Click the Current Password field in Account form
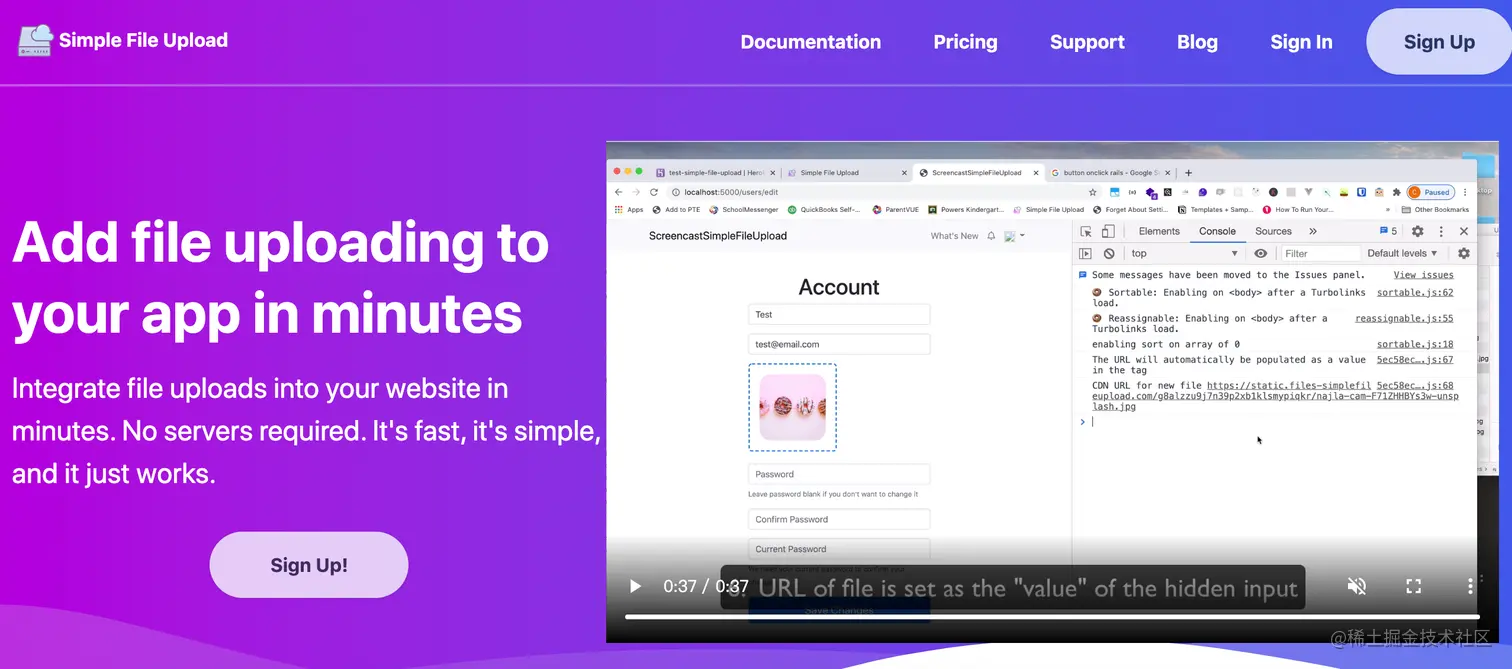This screenshot has height=669, width=1512. 839,549
